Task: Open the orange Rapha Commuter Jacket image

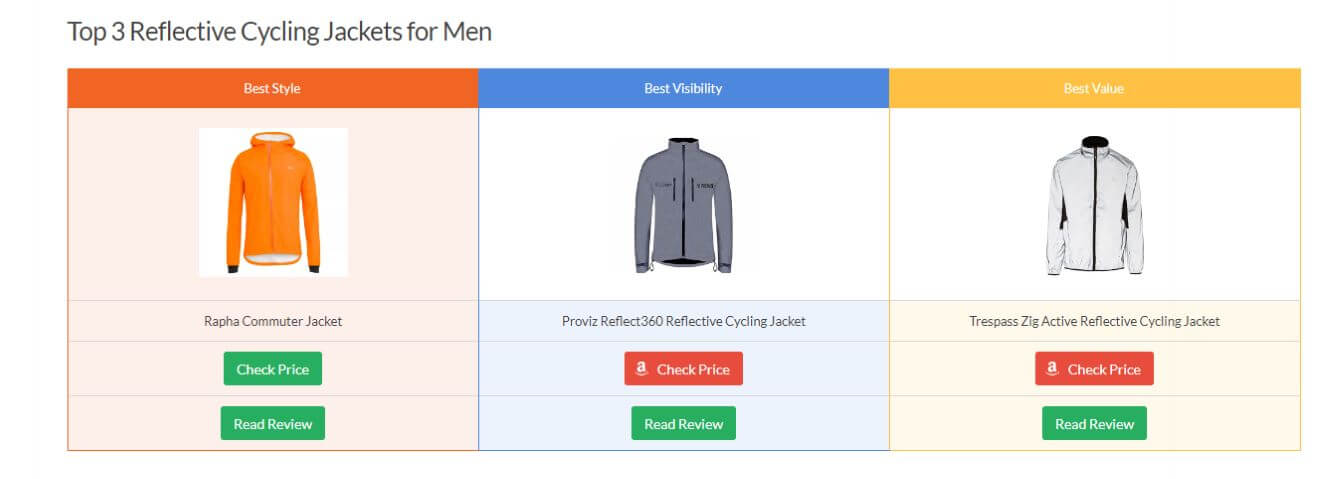Action: pyautogui.click(x=273, y=202)
